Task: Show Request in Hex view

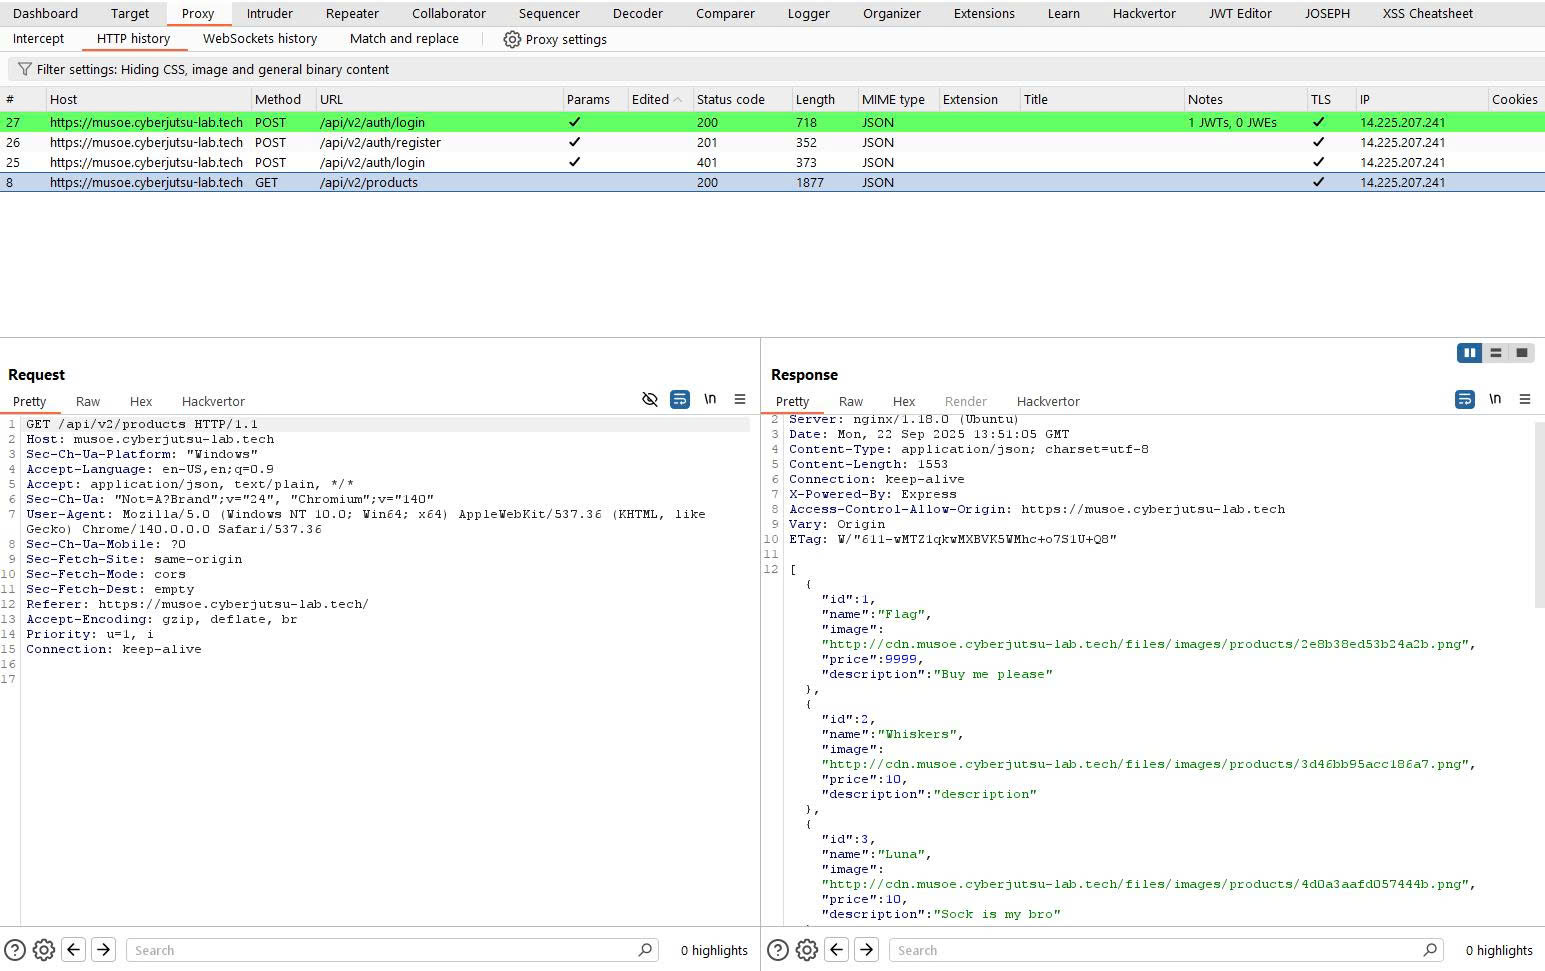Action: (x=141, y=401)
